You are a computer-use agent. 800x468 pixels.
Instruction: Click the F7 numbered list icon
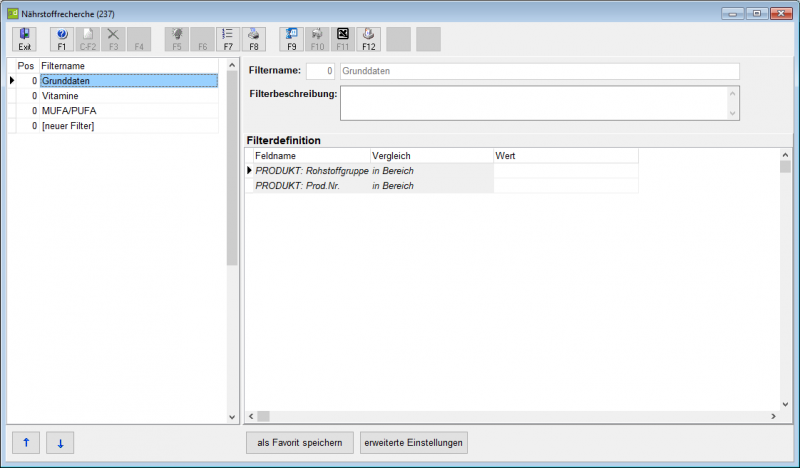pos(228,39)
